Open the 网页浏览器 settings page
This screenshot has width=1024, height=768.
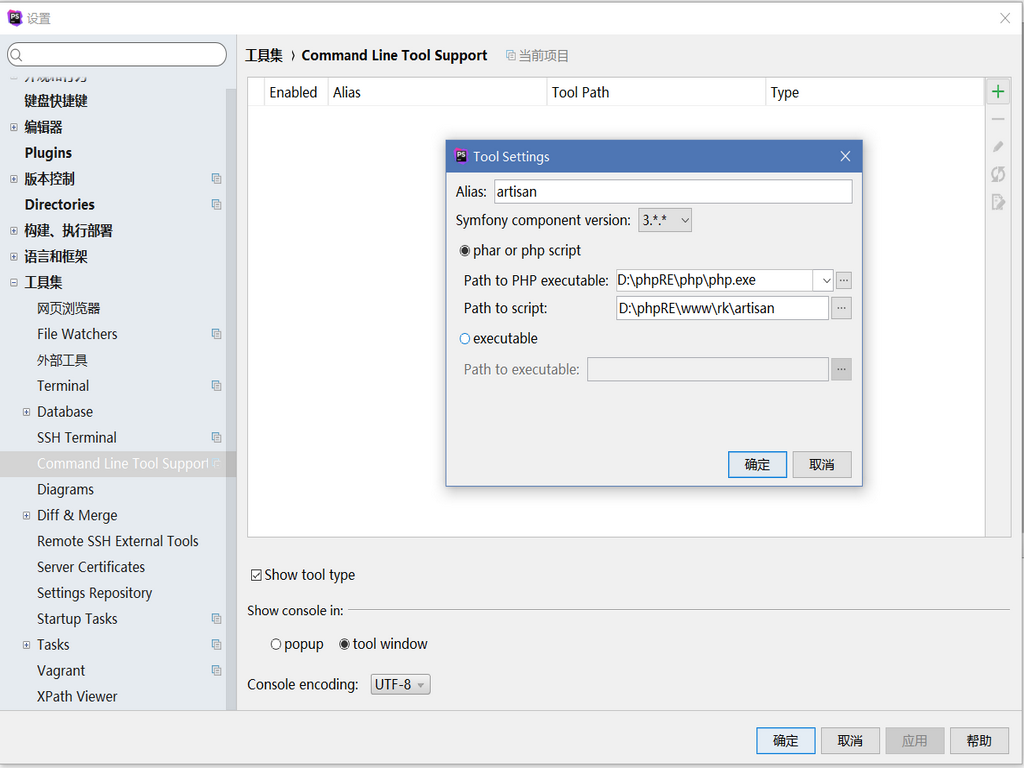pos(69,308)
